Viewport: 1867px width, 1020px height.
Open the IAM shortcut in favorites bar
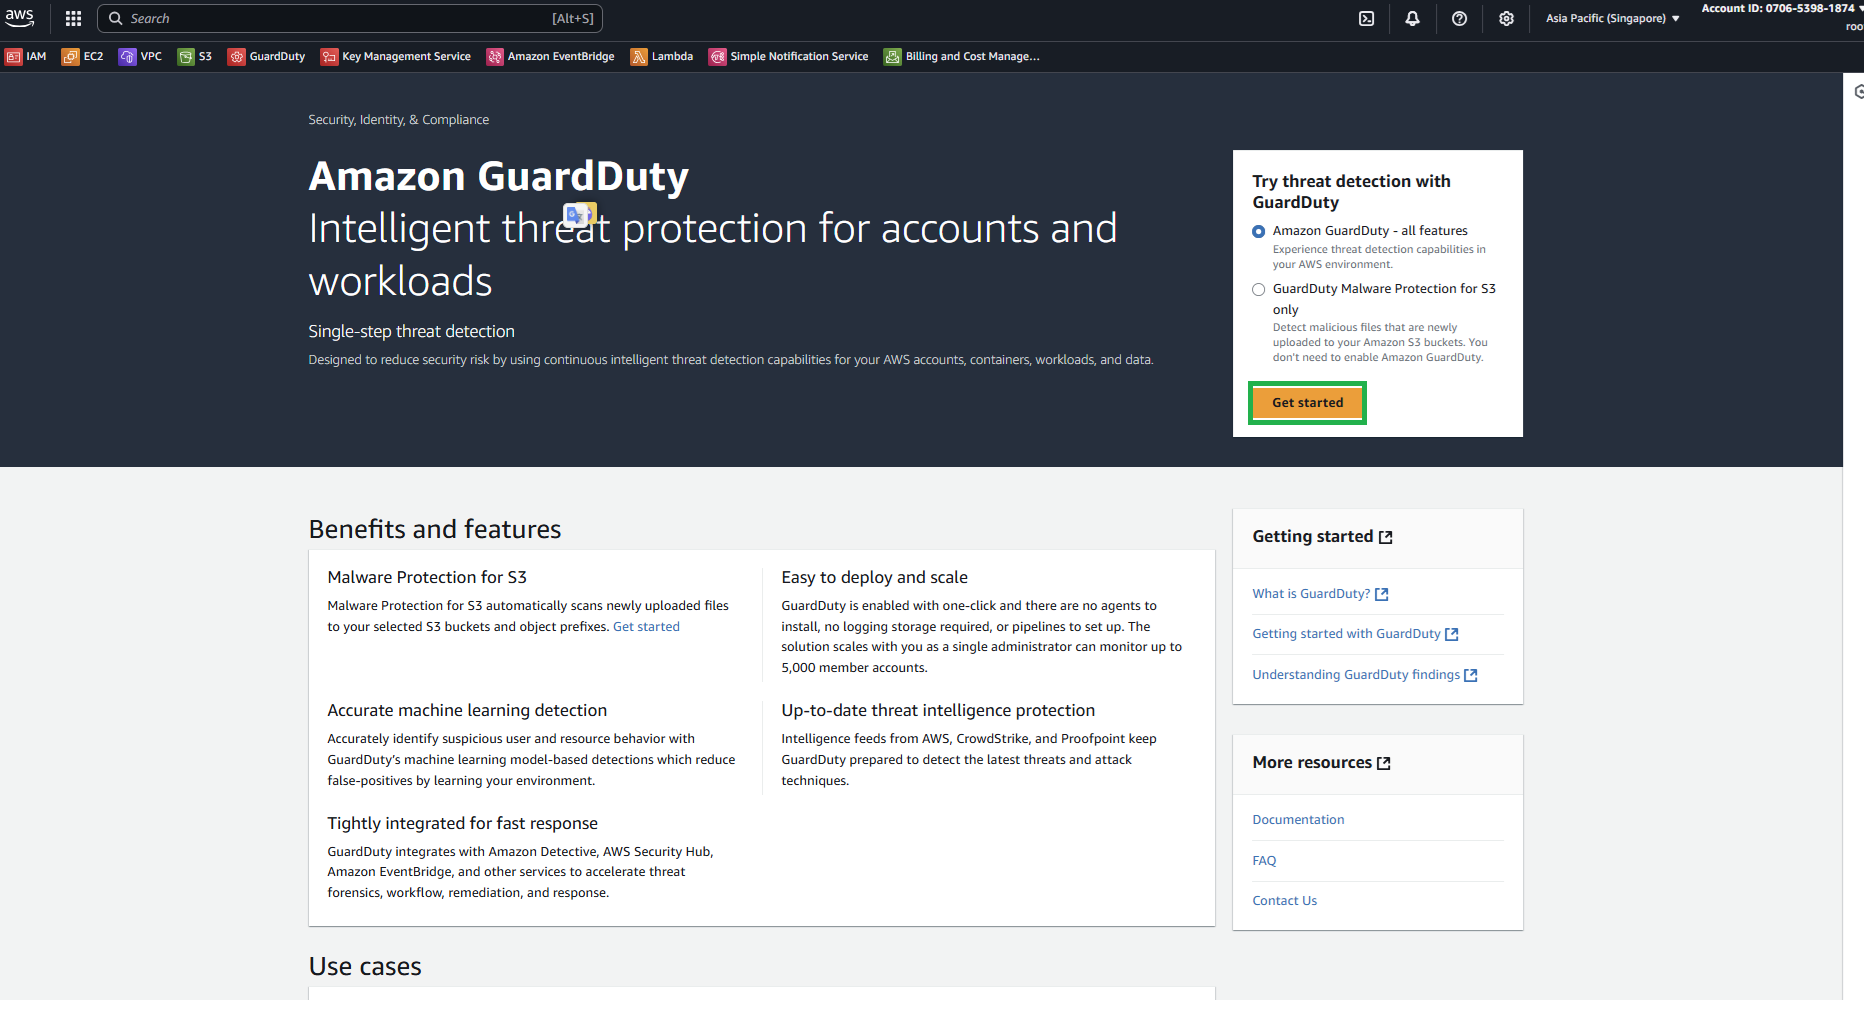[26, 56]
